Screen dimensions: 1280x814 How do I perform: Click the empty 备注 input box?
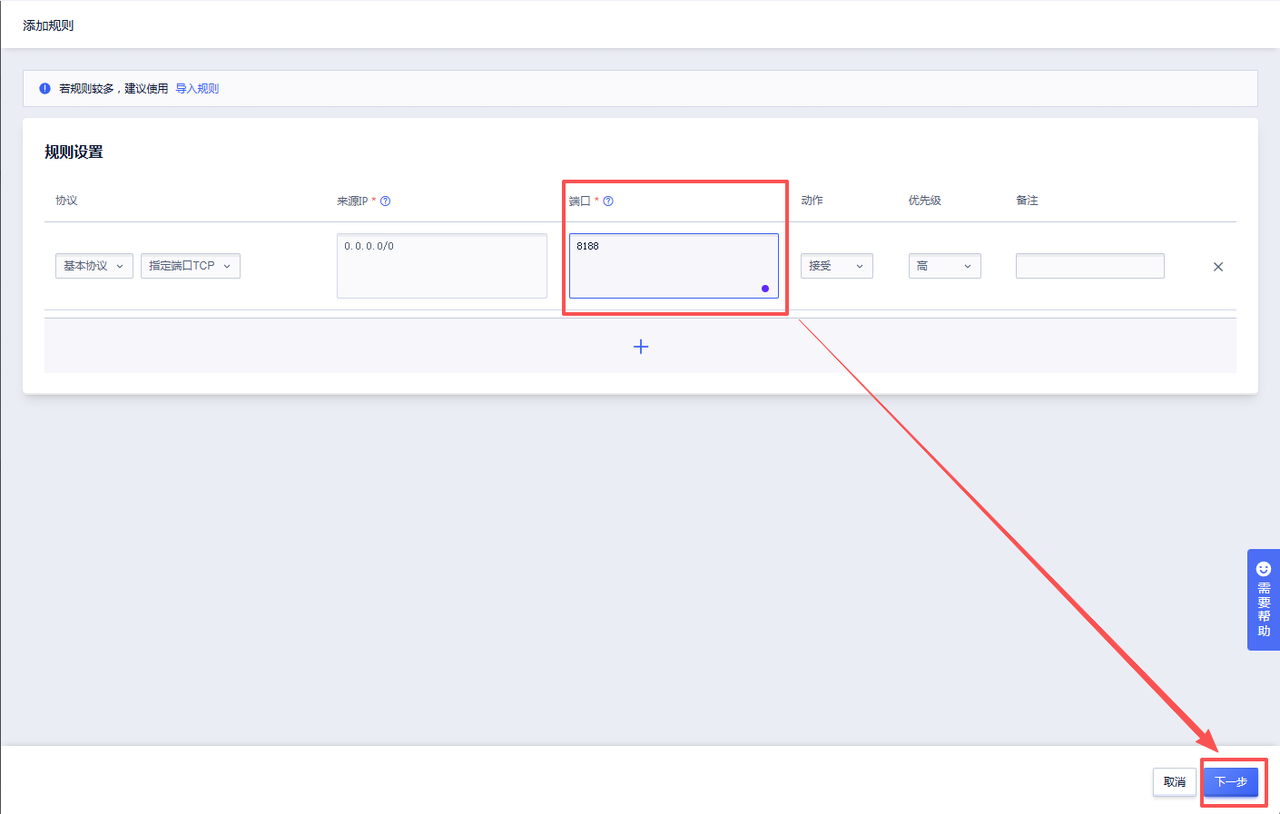(x=1090, y=266)
